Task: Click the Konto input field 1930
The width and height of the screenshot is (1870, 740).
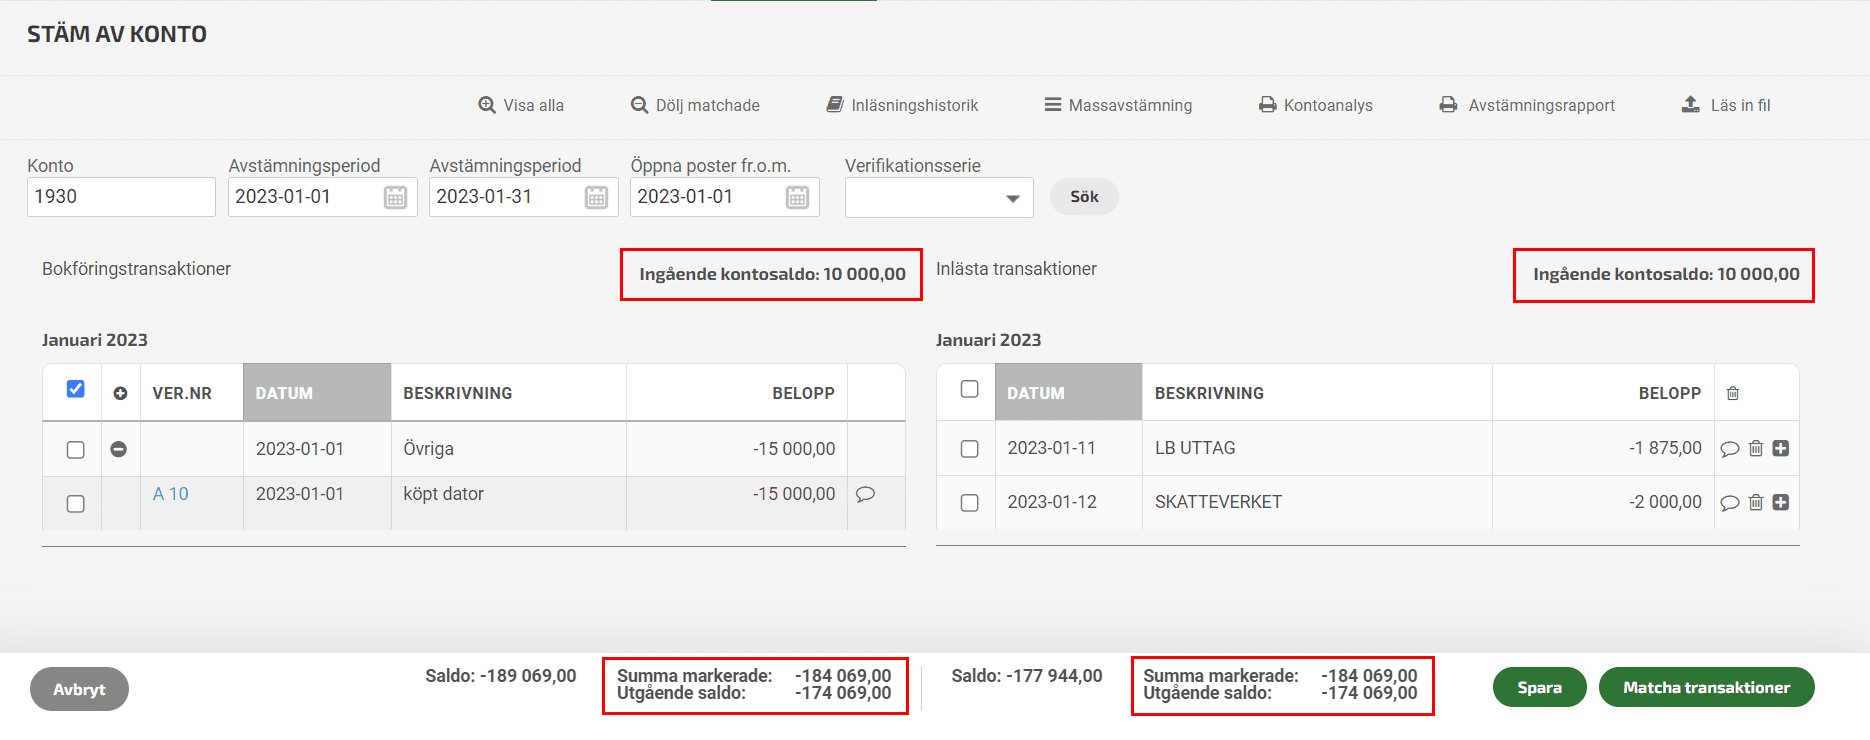Action: [121, 197]
